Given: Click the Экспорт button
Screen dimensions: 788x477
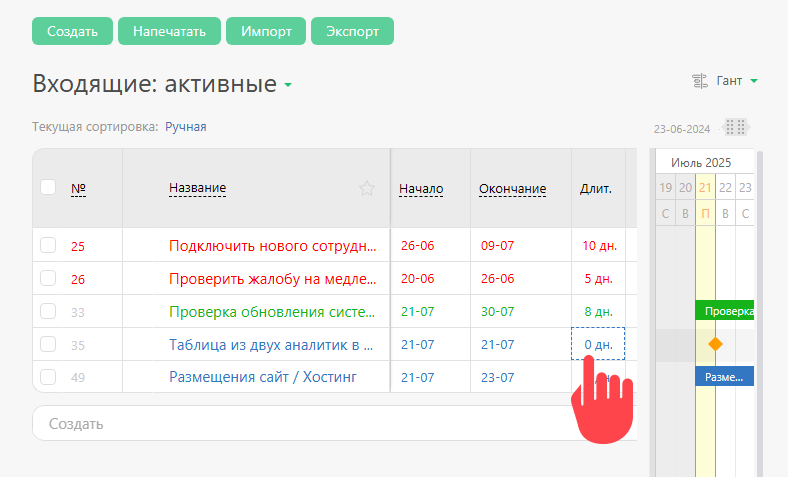Looking at the screenshot, I should coord(352,31).
